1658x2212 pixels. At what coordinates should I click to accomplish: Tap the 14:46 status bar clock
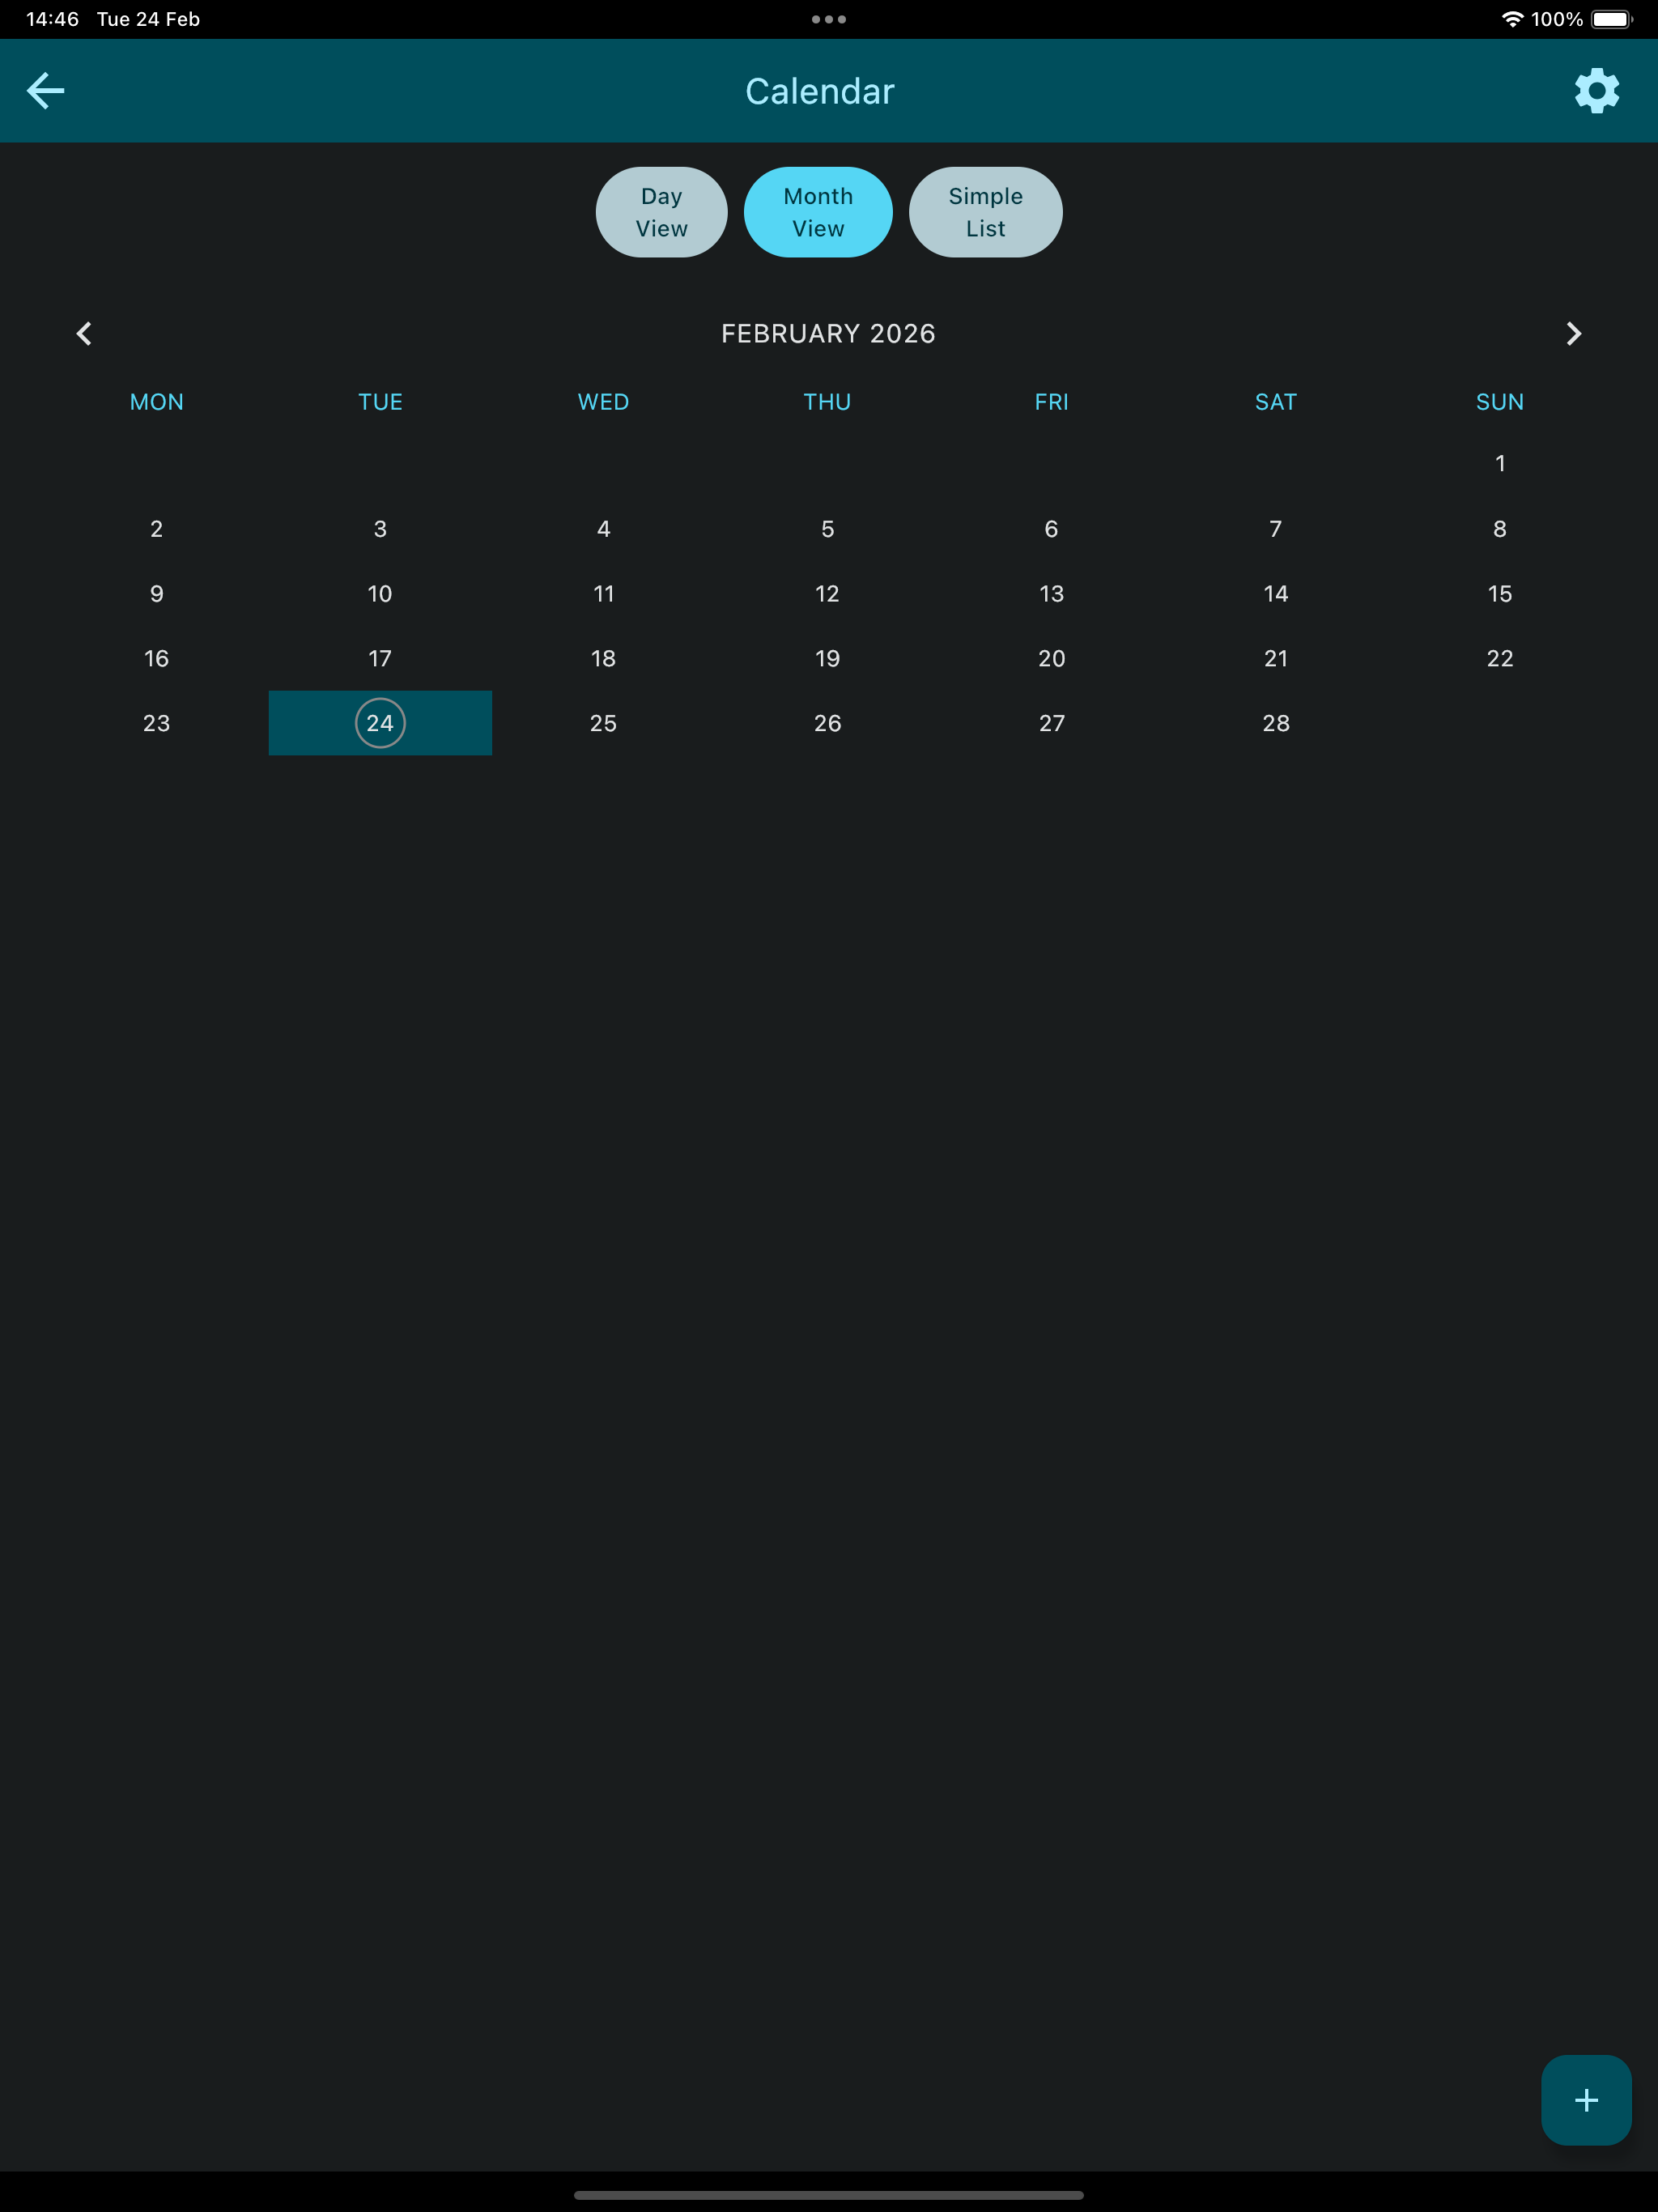coord(52,19)
